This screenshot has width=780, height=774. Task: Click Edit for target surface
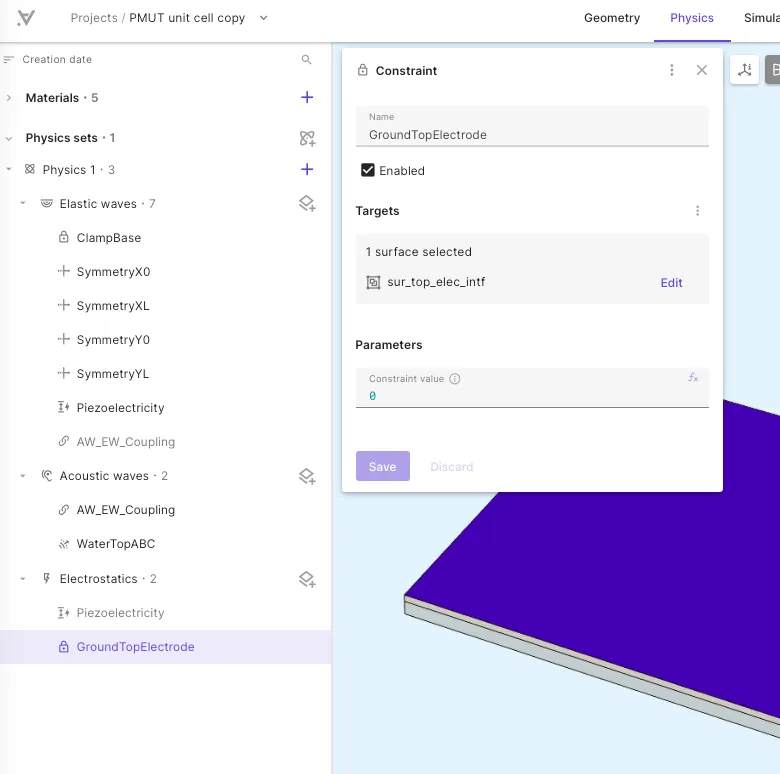[671, 283]
